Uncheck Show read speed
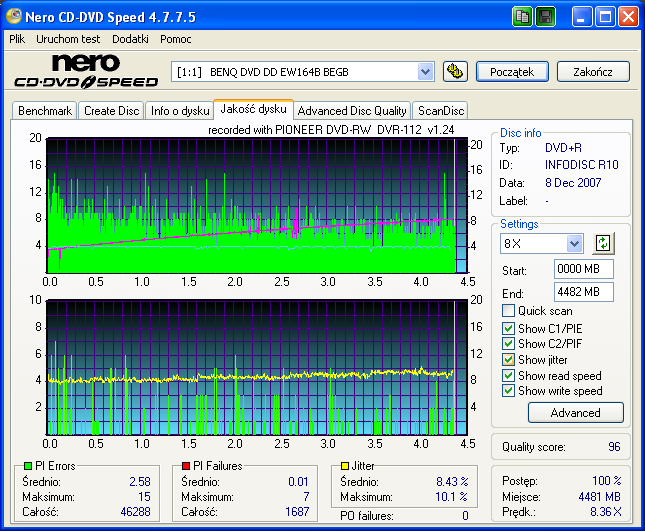This screenshot has height=531, width=645. pyautogui.click(x=508, y=376)
